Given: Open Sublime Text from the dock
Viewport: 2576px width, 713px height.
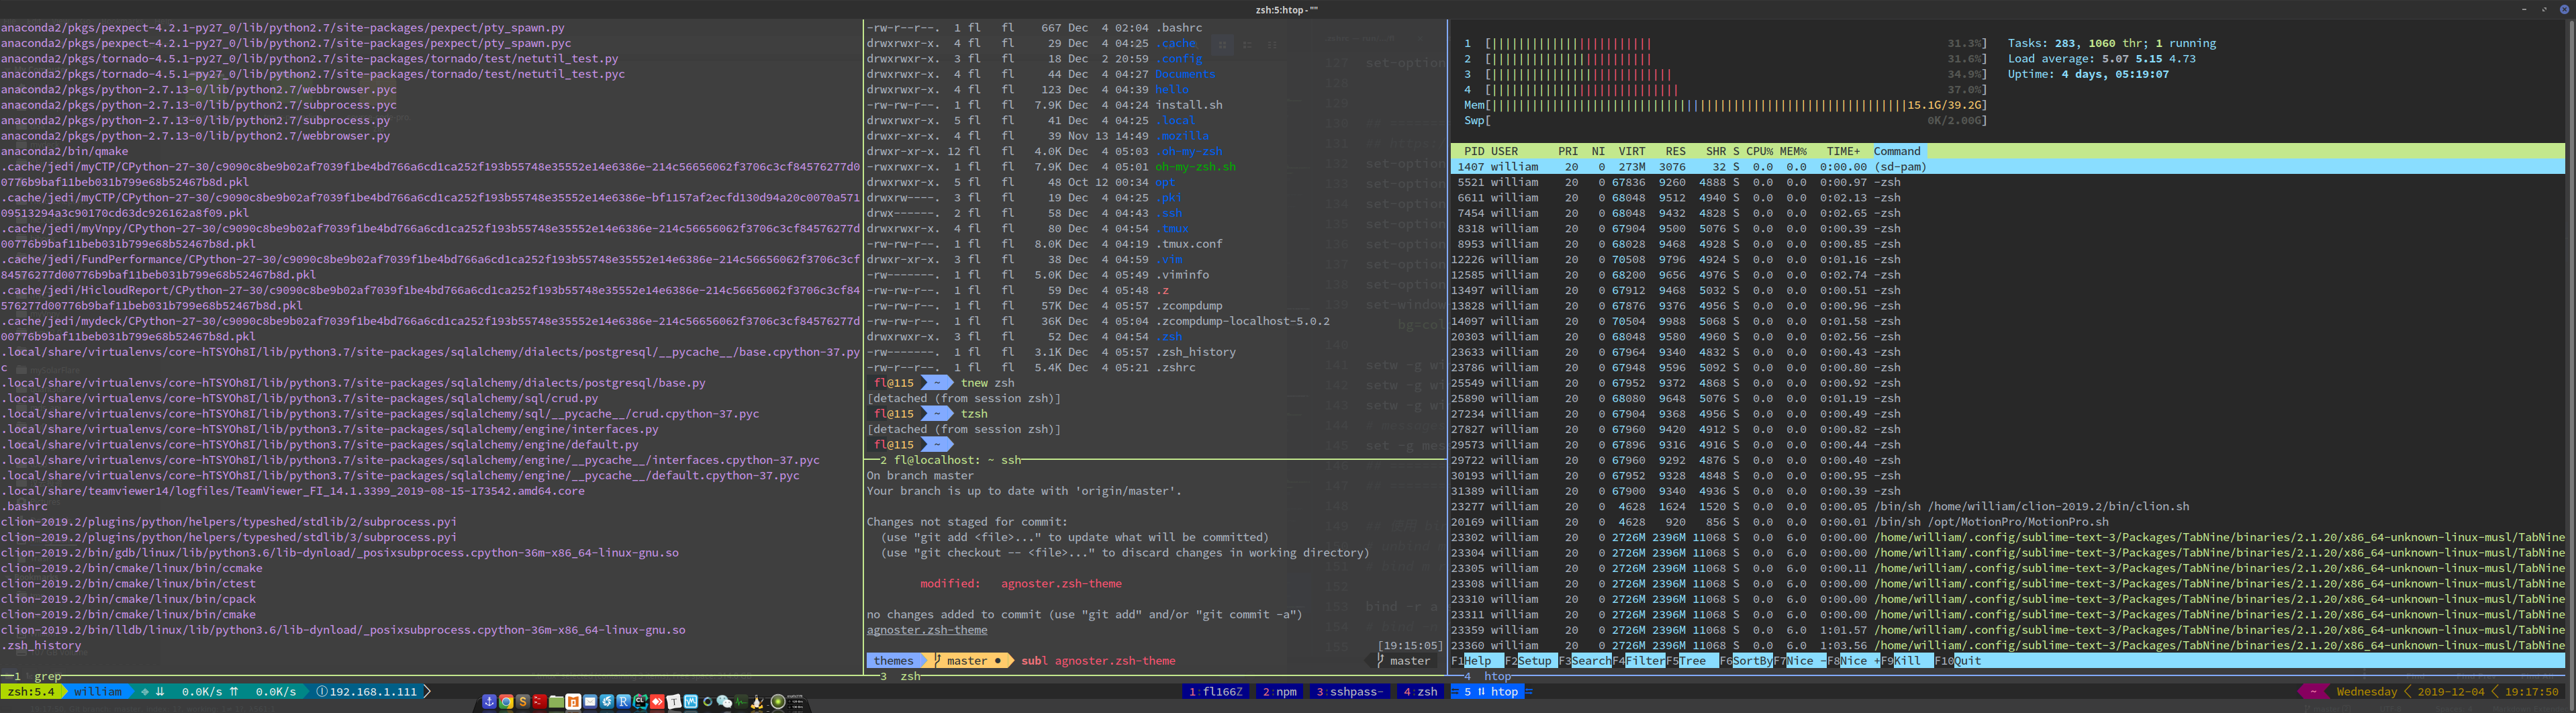Looking at the screenshot, I should pyautogui.click(x=523, y=702).
